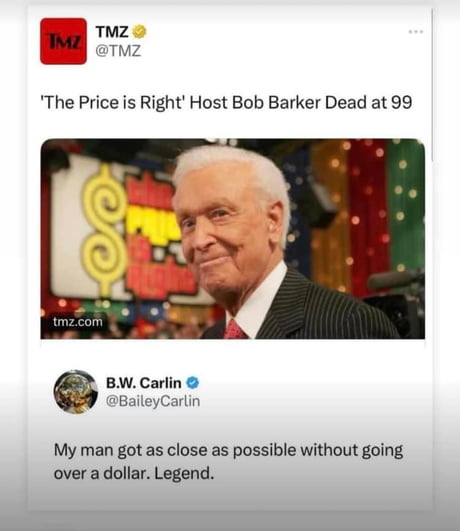This screenshot has width=460, height=531.
Task: Open the red TMZ logo avatar
Action: (x=63, y=41)
